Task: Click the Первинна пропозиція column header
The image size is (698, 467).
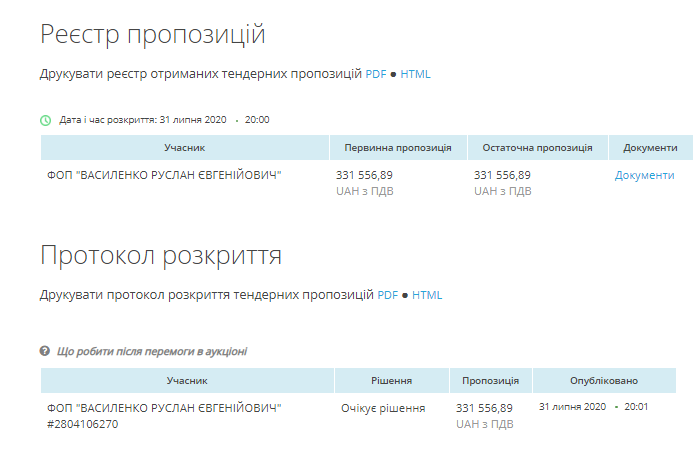Action: coord(398,148)
